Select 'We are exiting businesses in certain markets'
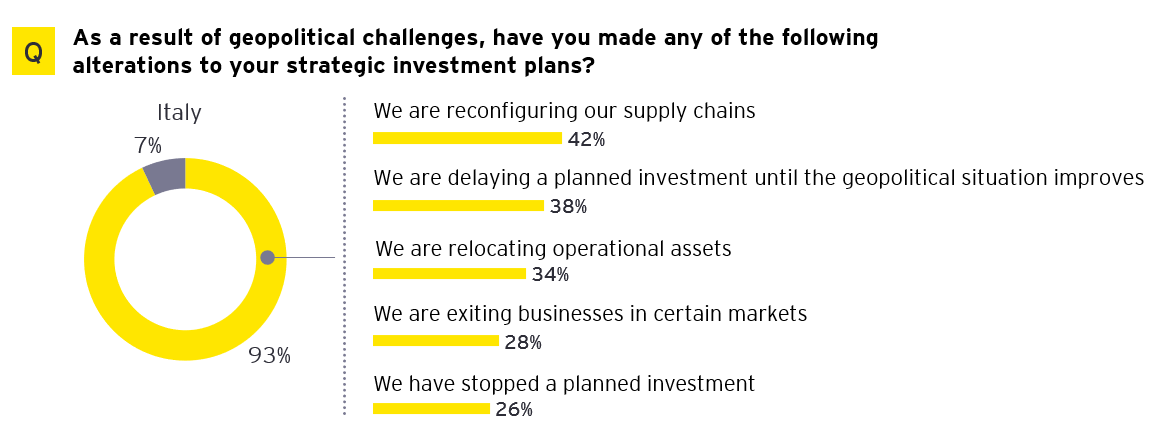1162x441 pixels. point(590,314)
